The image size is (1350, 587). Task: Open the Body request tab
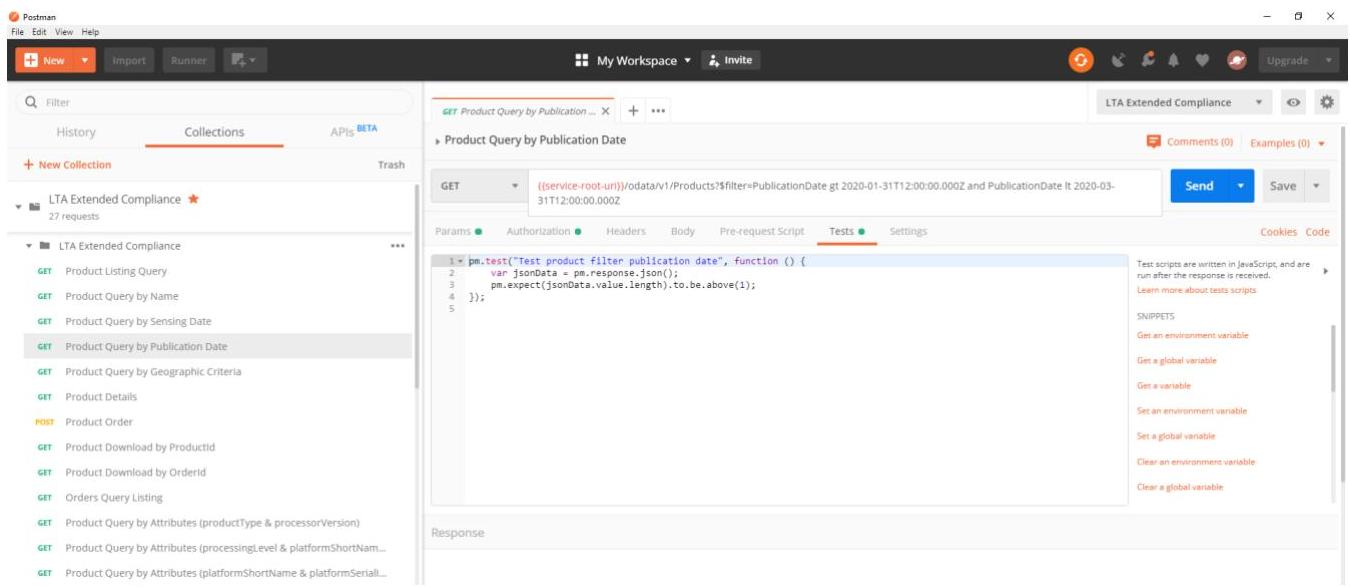pyautogui.click(x=683, y=231)
